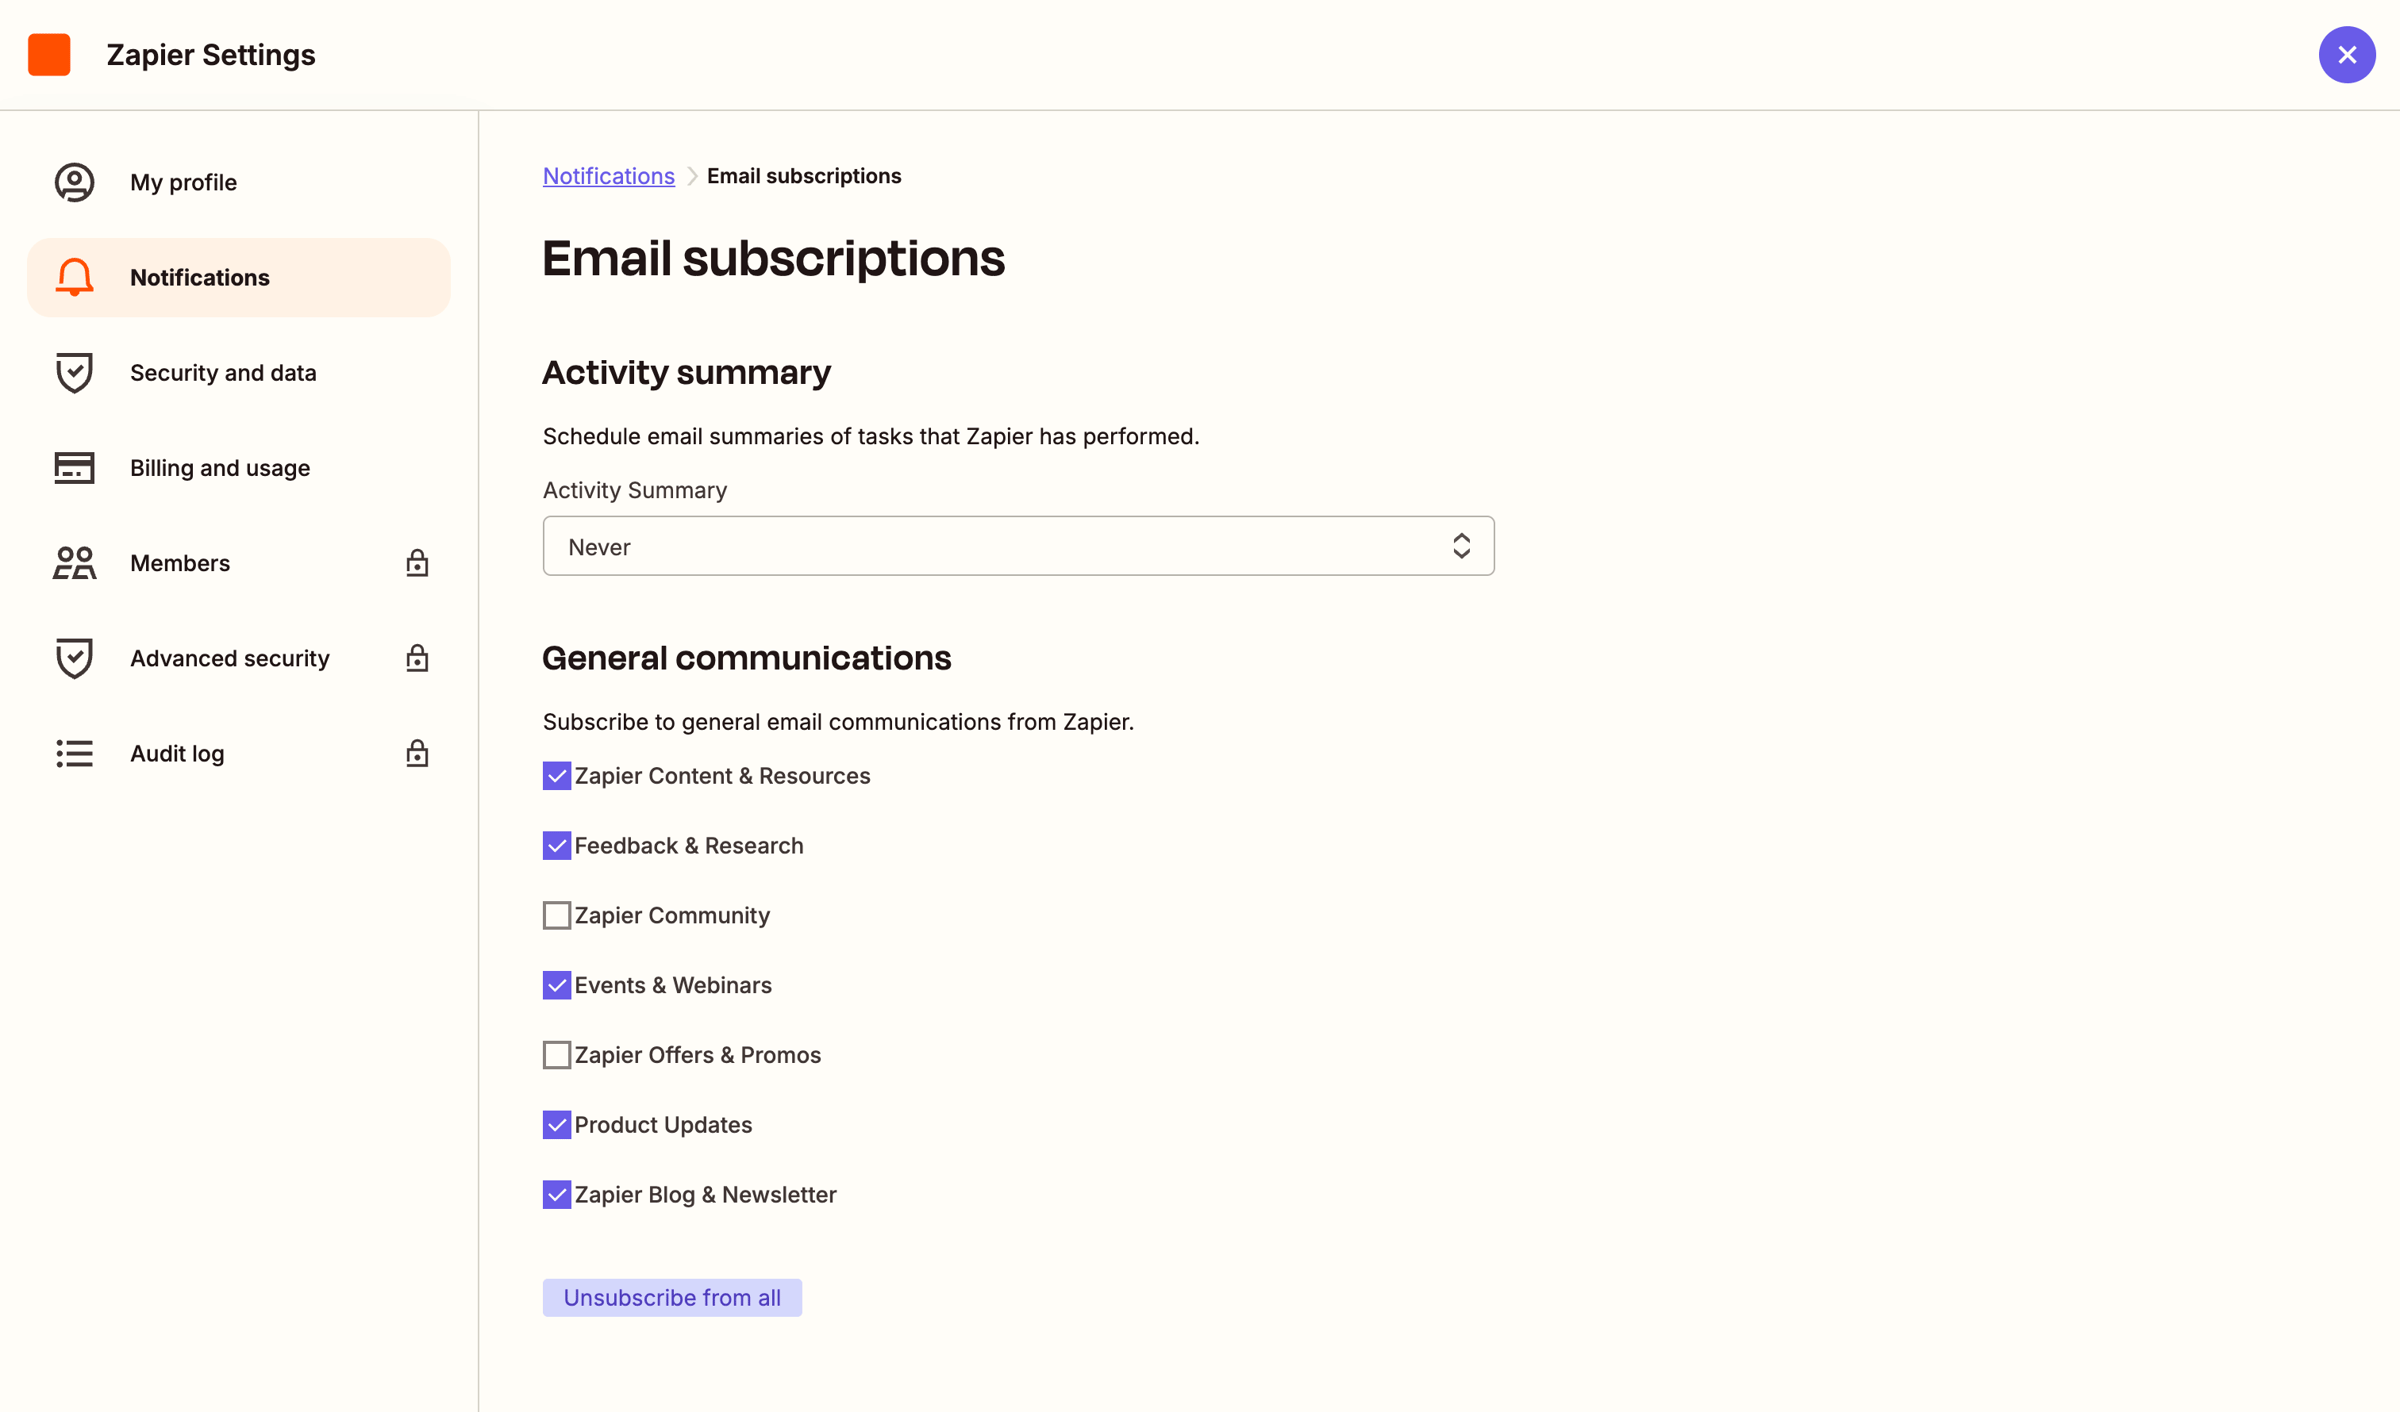Image resolution: width=2400 pixels, height=1412 pixels.
Task: Click the Security and data shield icon
Action: [x=74, y=372]
